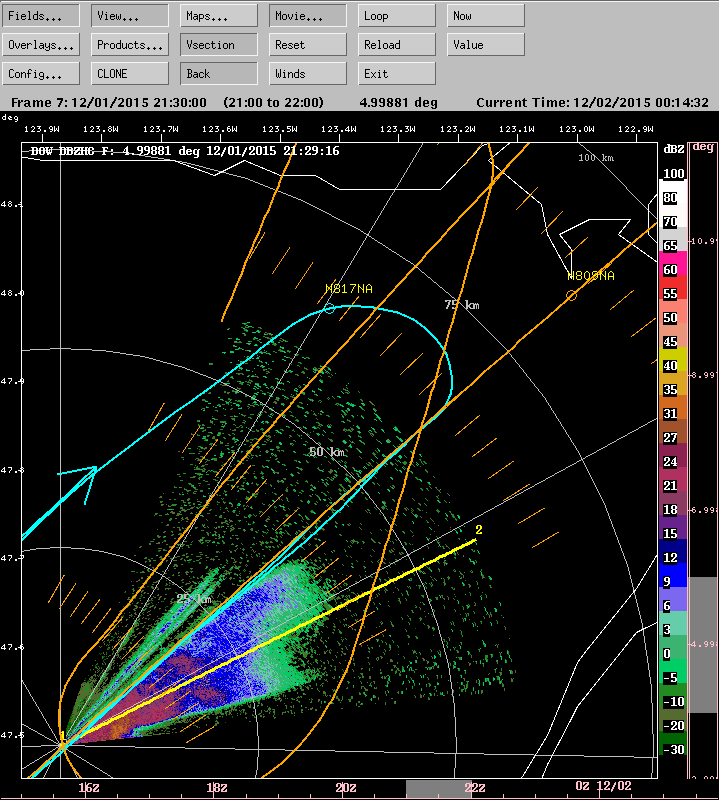719x800 pixels.
Task: Click the deg elevation scale header
Action: coord(703,147)
